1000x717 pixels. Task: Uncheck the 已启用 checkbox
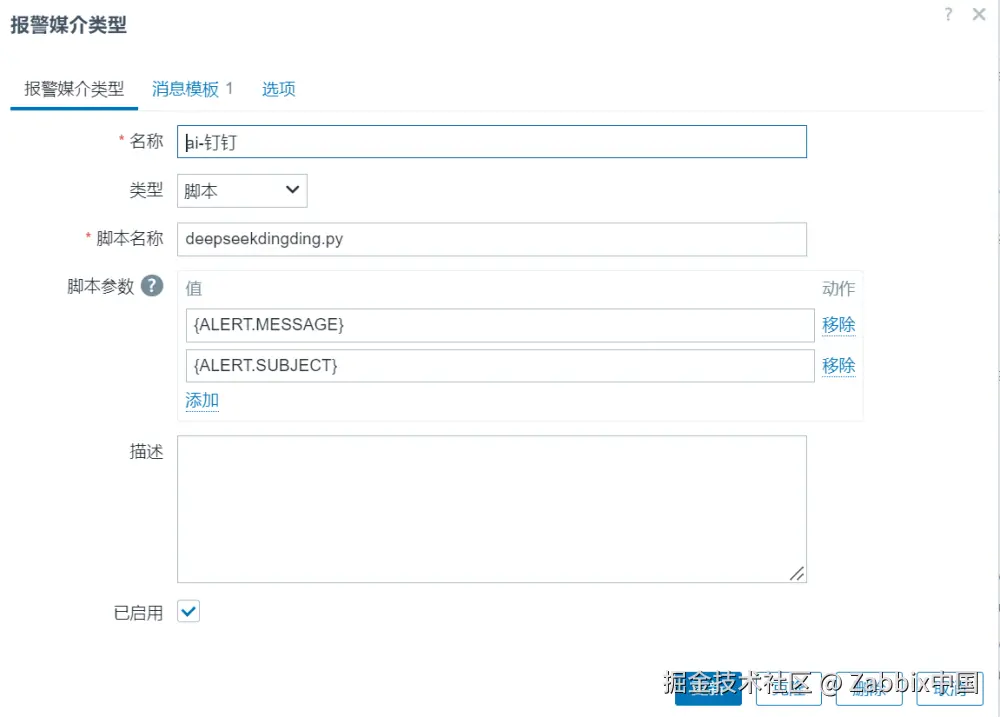pos(189,611)
